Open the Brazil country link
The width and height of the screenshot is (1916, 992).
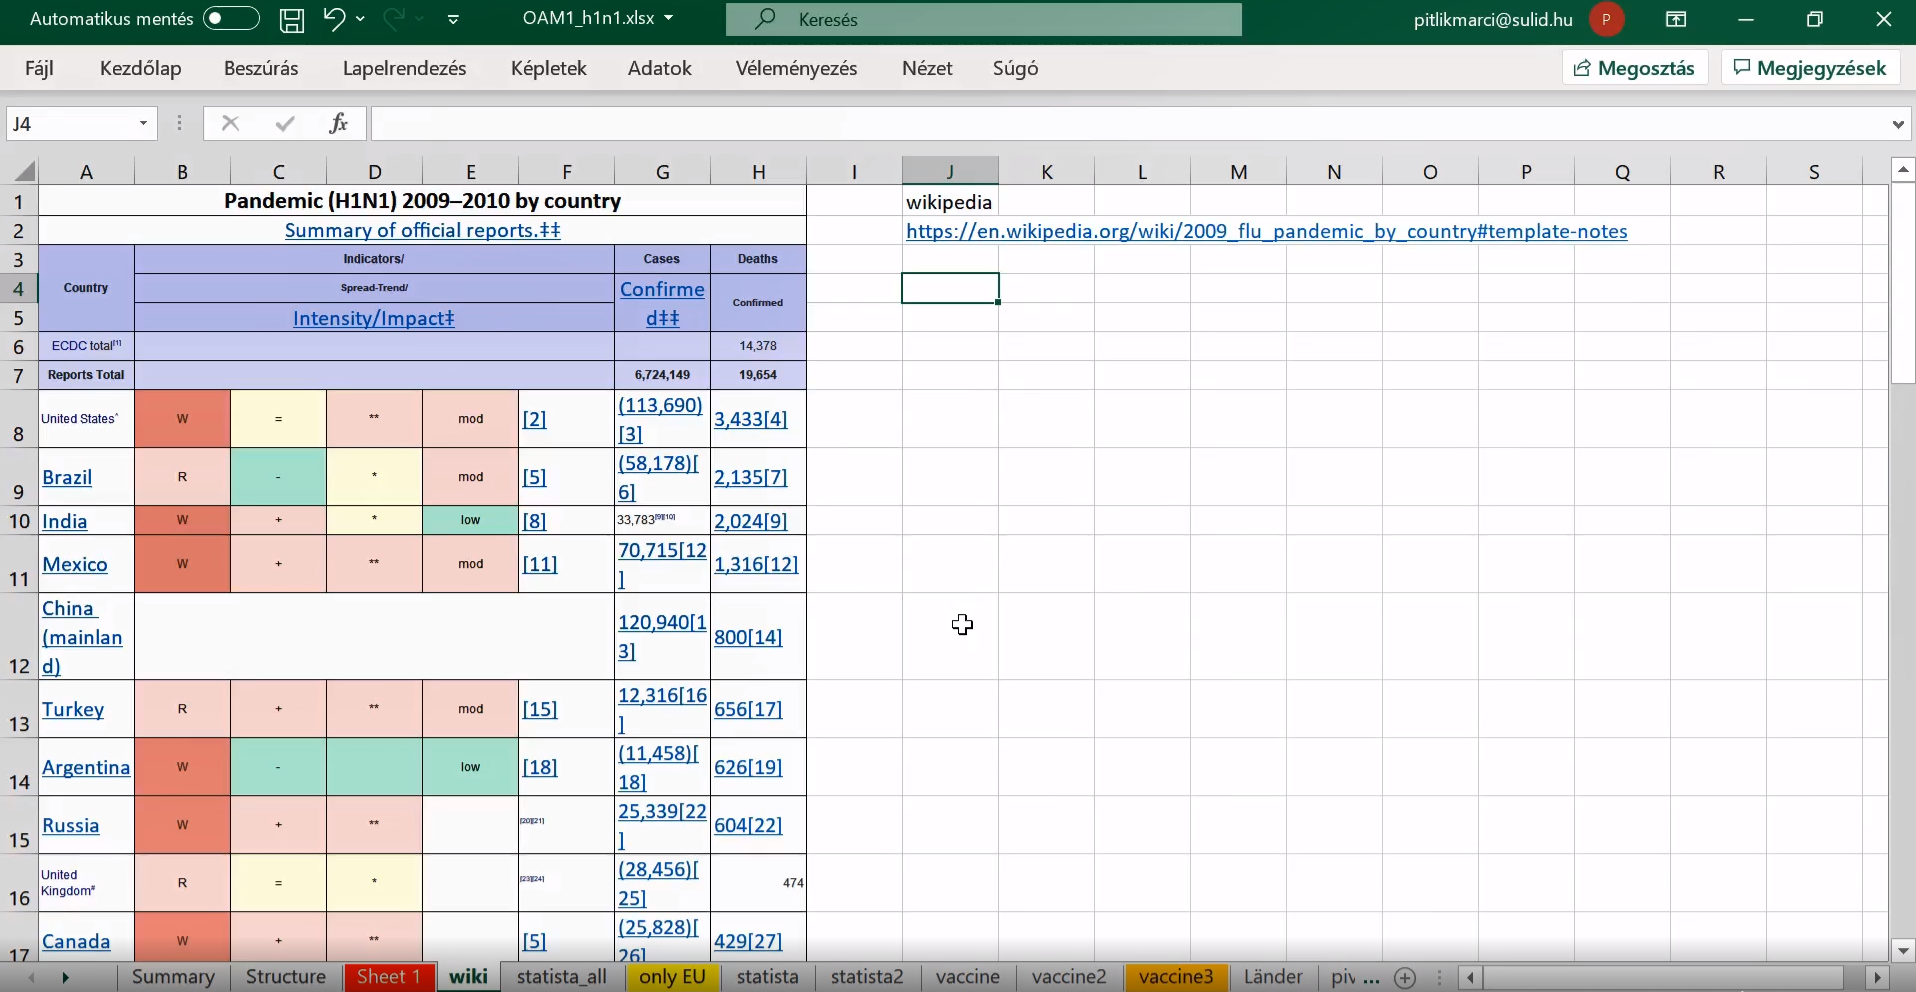[x=67, y=477]
